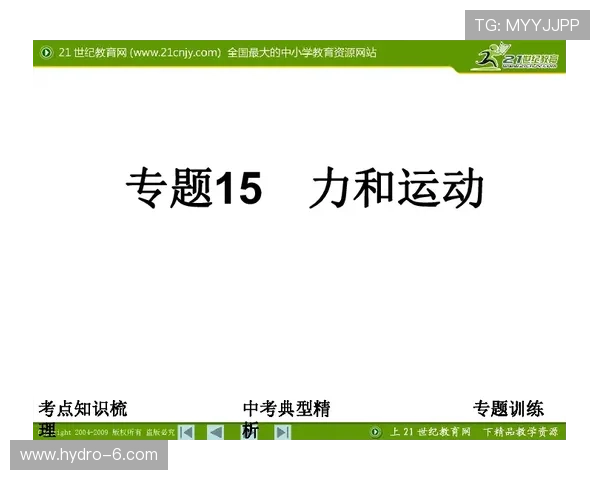
Task: Select the title 专题15 力和运动
Action: click(x=305, y=188)
